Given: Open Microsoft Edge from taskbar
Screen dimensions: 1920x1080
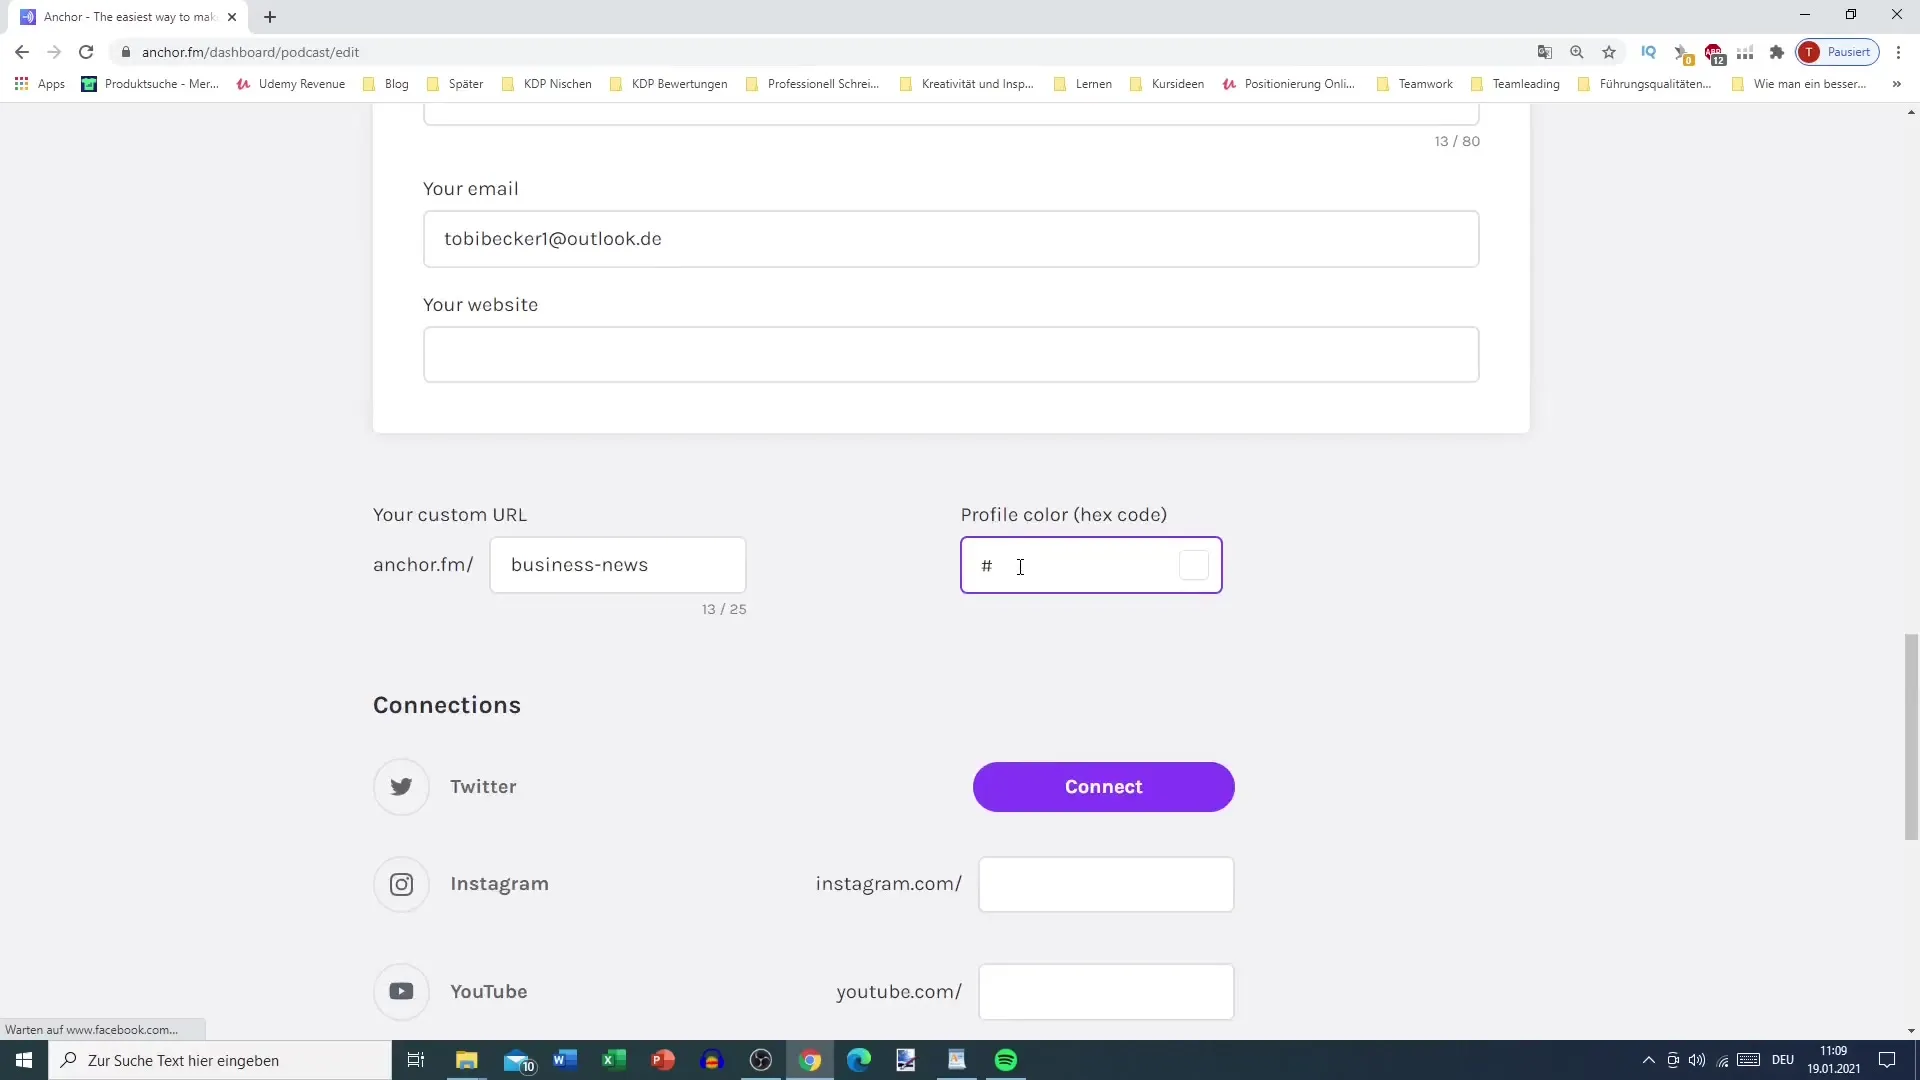Looking at the screenshot, I should [x=859, y=1060].
